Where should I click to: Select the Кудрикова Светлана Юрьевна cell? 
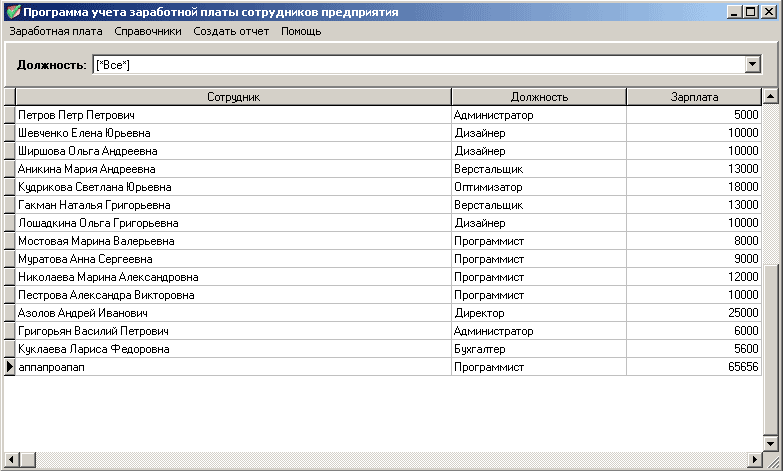(233, 187)
